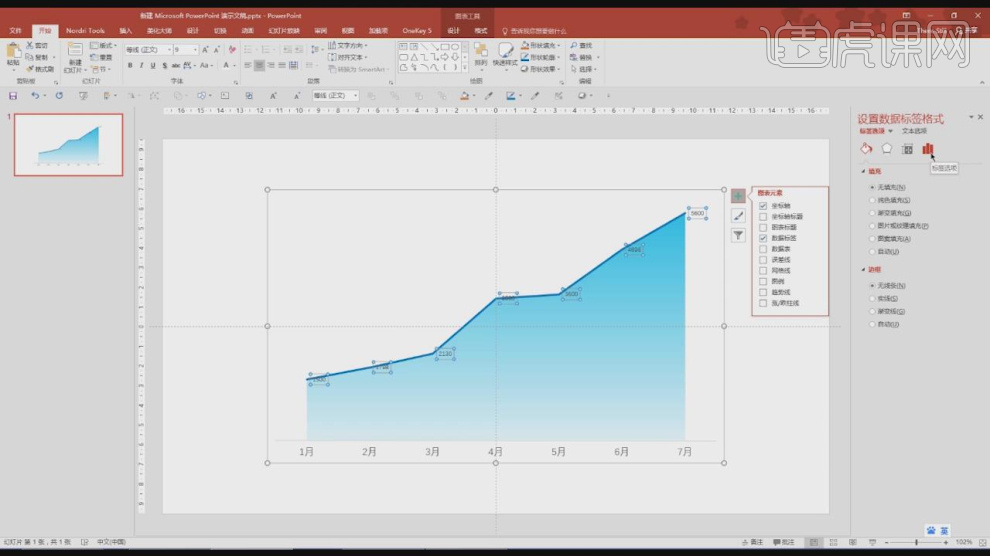This screenshot has height=556, width=990.
Task: Open the Nordri Tools tab
Action: [x=85, y=30]
